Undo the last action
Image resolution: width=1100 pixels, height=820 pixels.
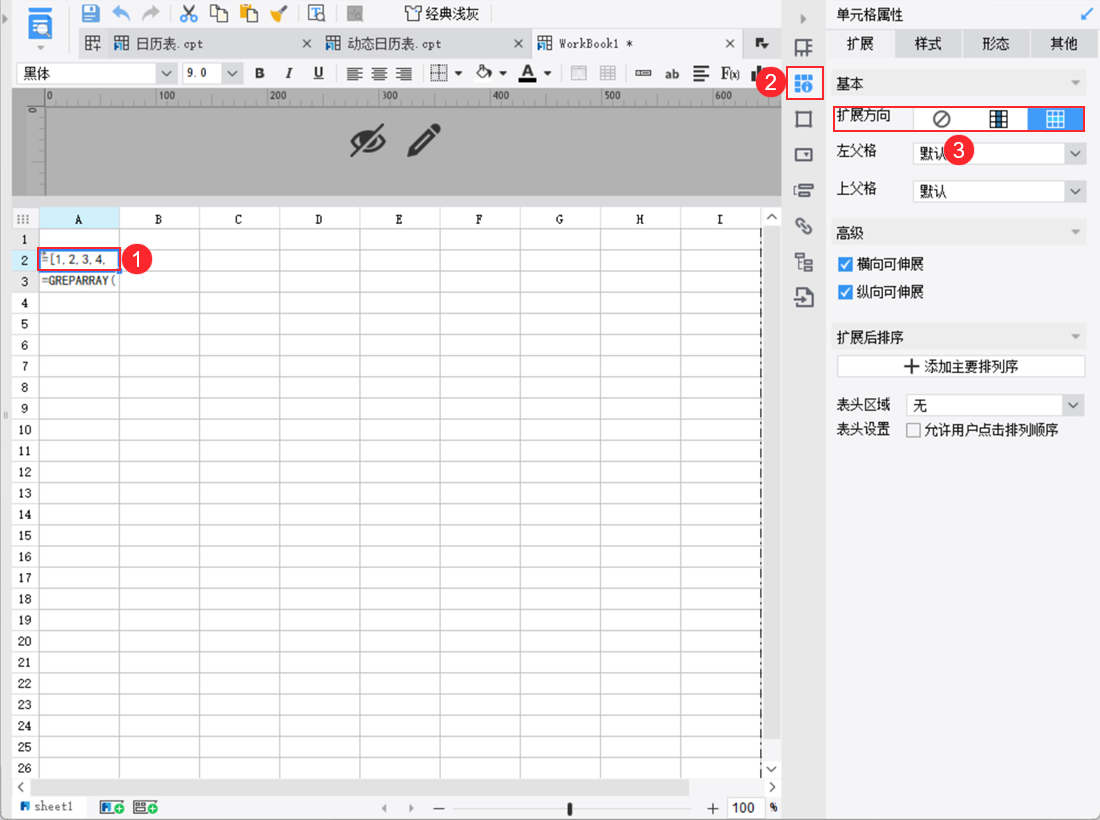(x=121, y=13)
